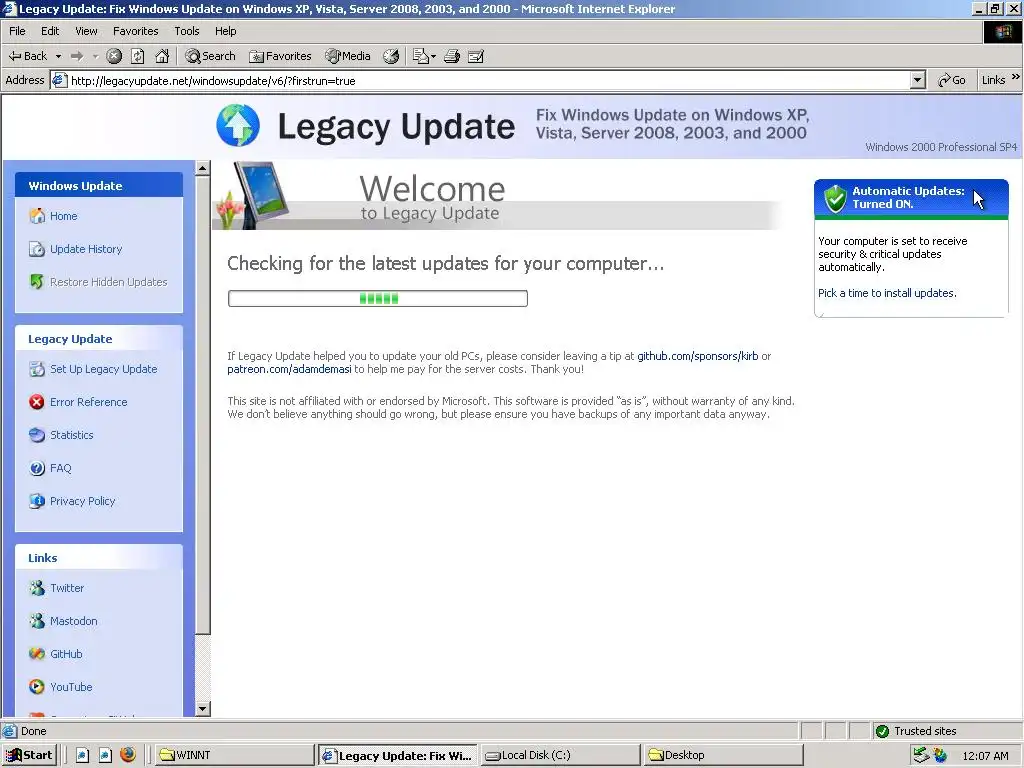Open the Forward history dropdown arrow

95,56
